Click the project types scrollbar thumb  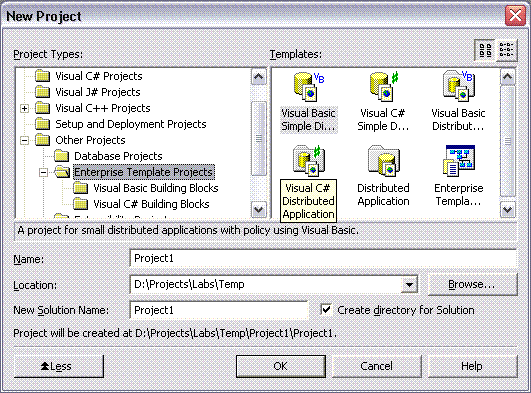click(x=259, y=138)
